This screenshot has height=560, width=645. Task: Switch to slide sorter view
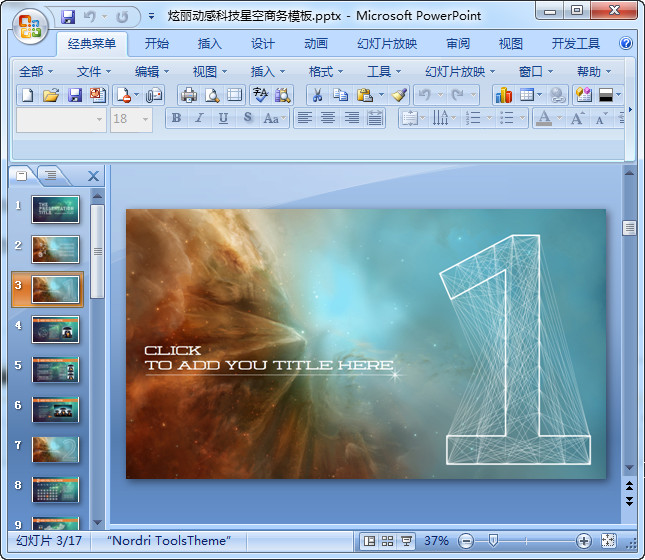[387, 541]
